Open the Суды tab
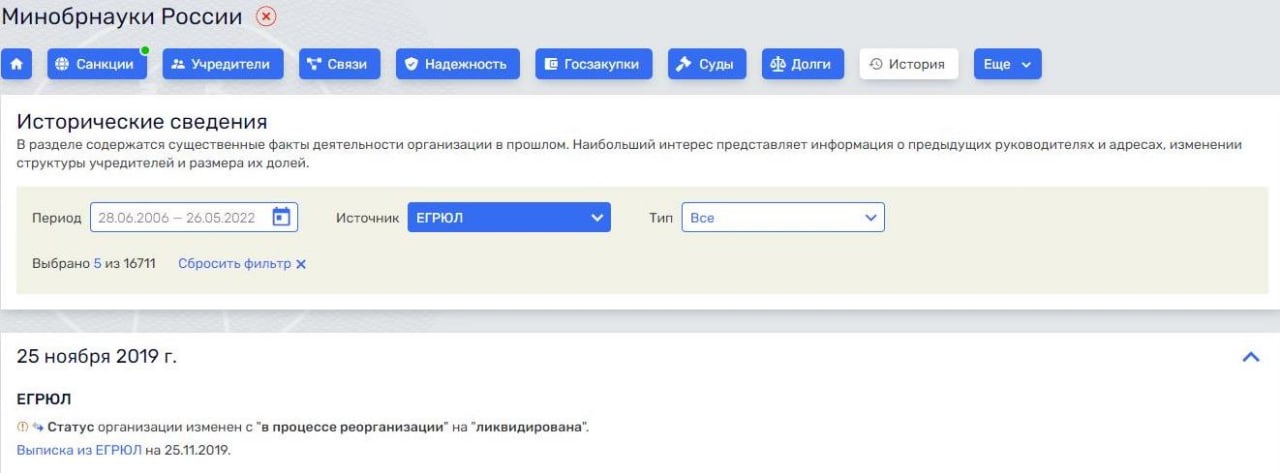This screenshot has height=473, width=1280. click(707, 64)
